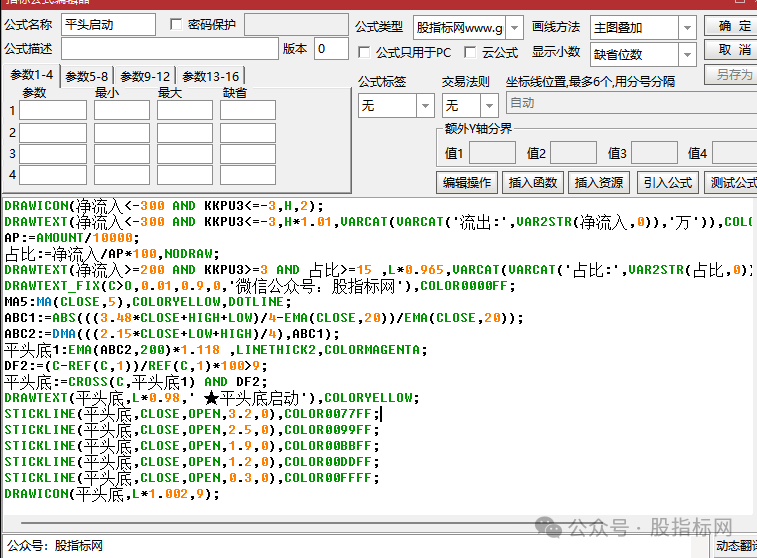Click the STICKLINE line with COLOR0099FF
The image size is (757, 558).
coord(192,430)
